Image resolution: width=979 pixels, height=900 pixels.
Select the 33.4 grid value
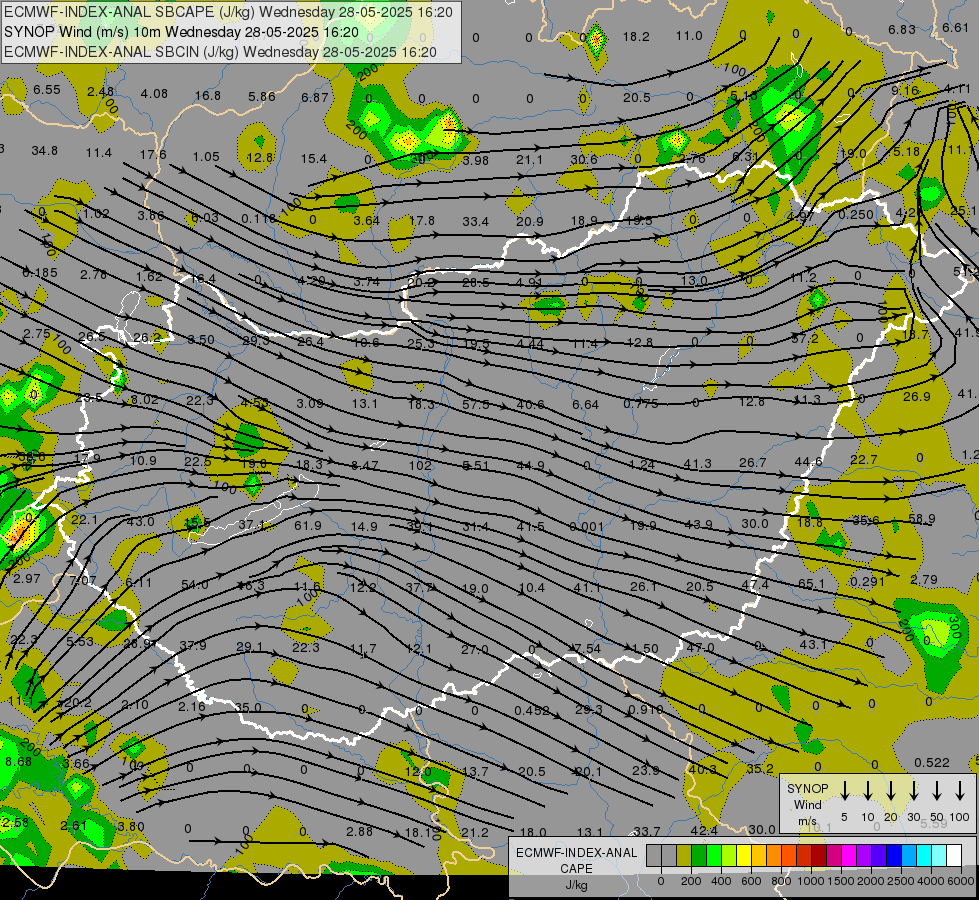pyautogui.click(x=476, y=221)
